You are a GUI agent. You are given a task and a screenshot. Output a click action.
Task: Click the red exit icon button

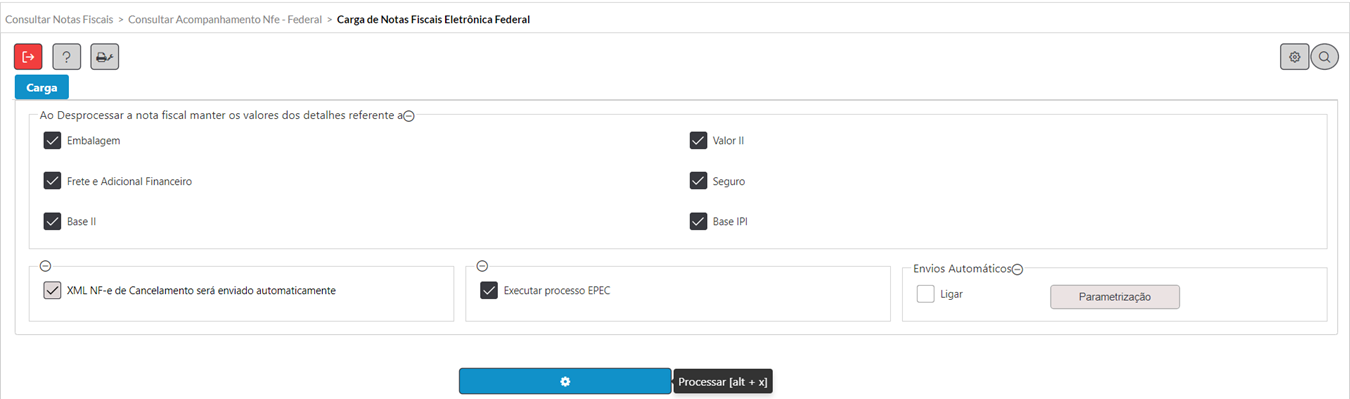coord(28,57)
